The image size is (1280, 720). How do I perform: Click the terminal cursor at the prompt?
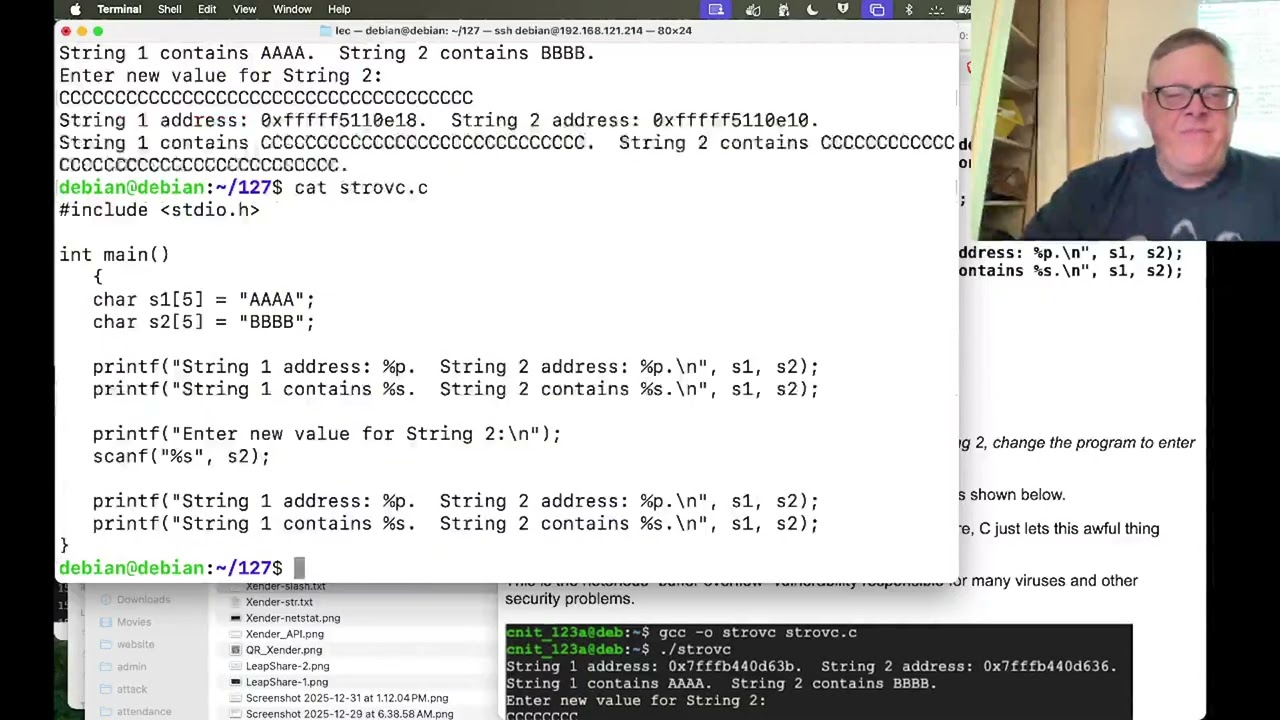(299, 568)
